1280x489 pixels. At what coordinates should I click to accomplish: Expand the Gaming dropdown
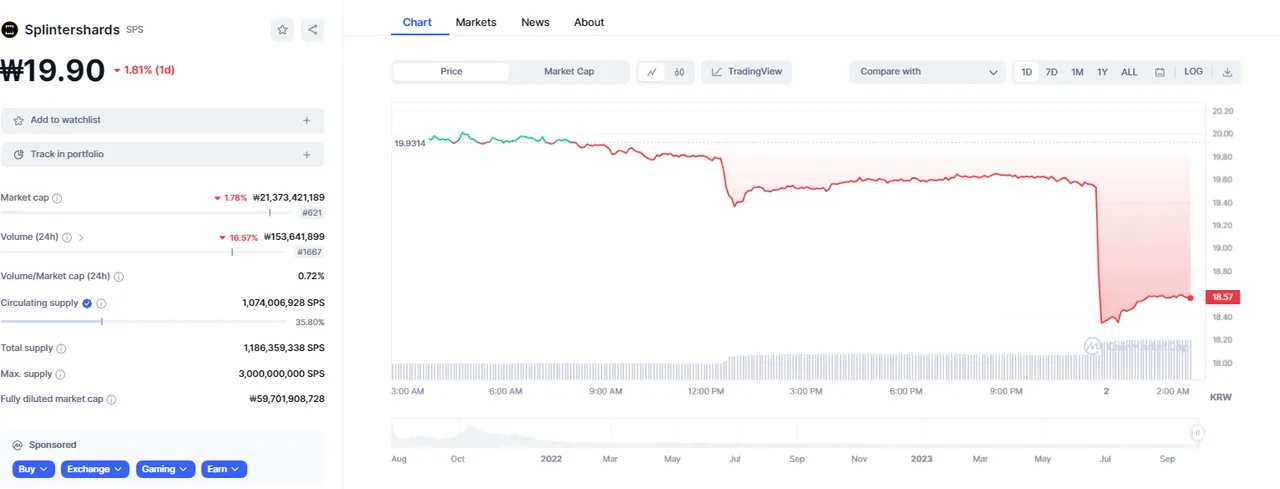(164, 469)
